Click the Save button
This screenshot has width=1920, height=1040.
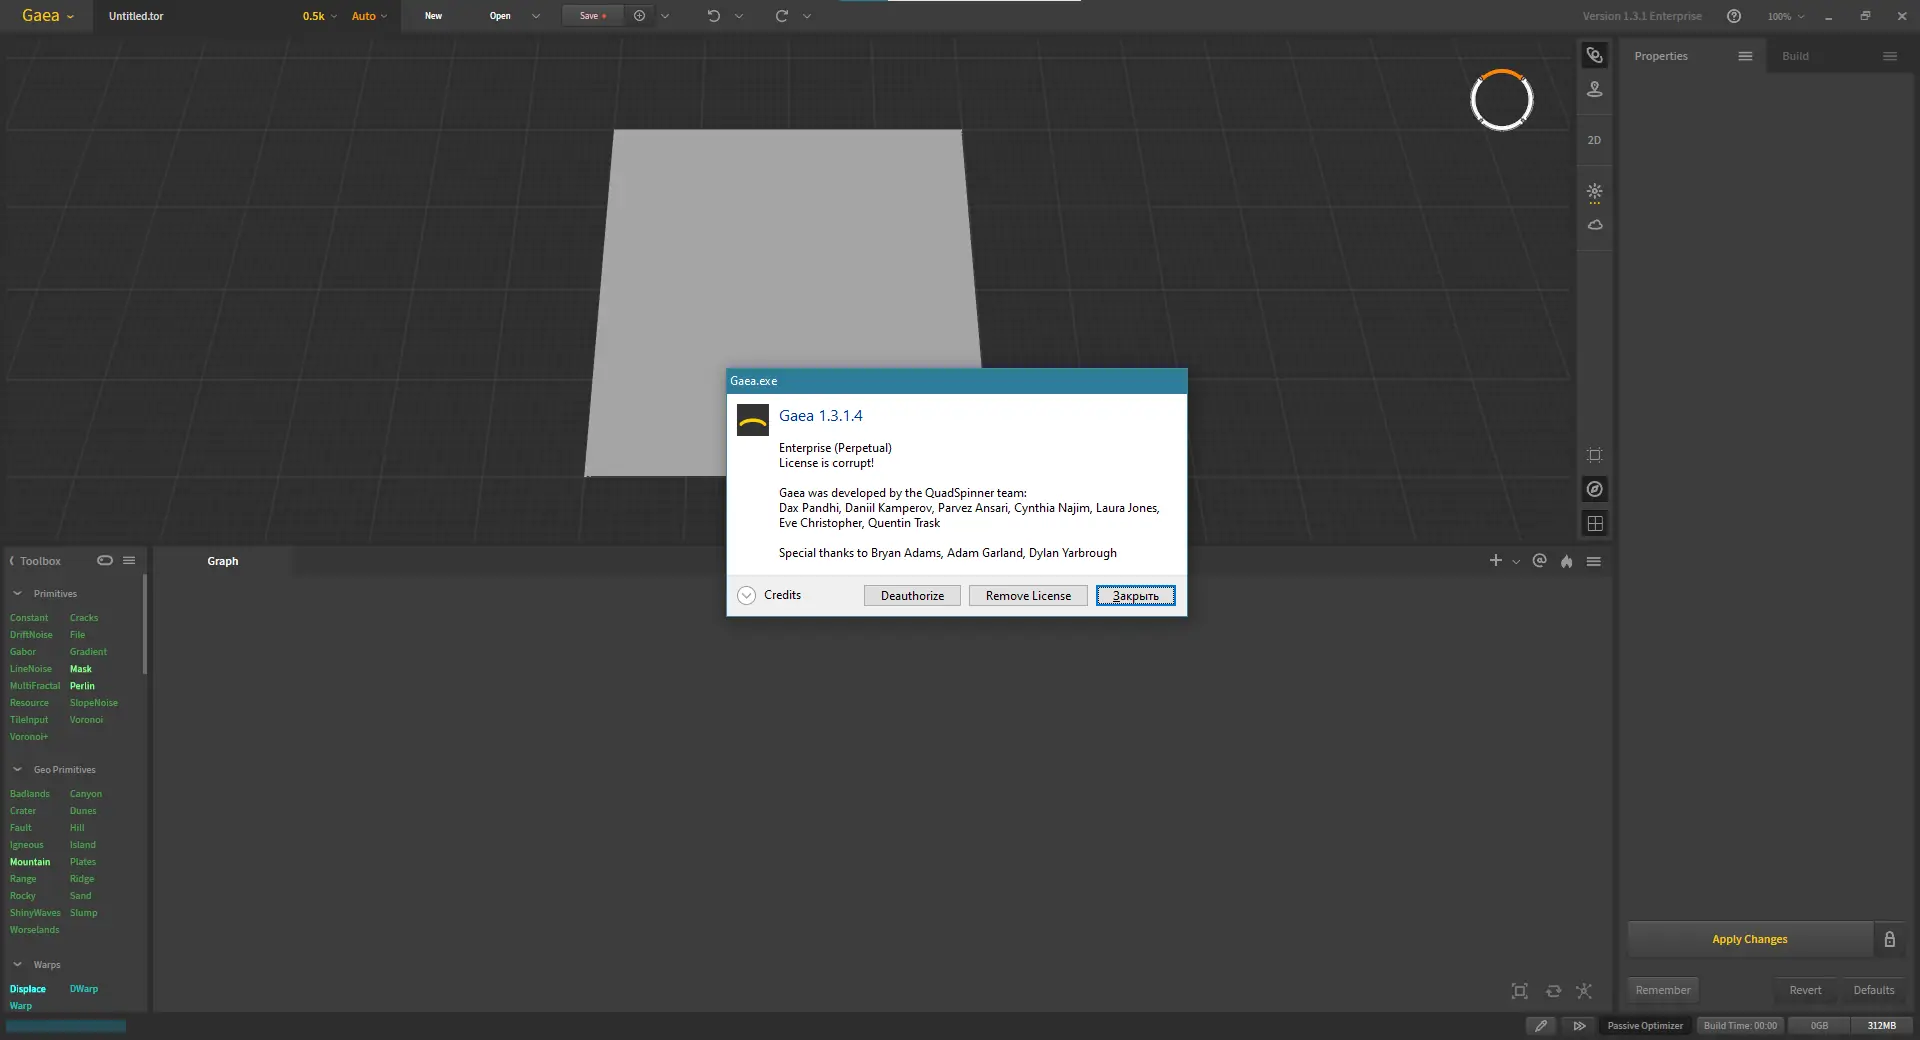pos(593,16)
